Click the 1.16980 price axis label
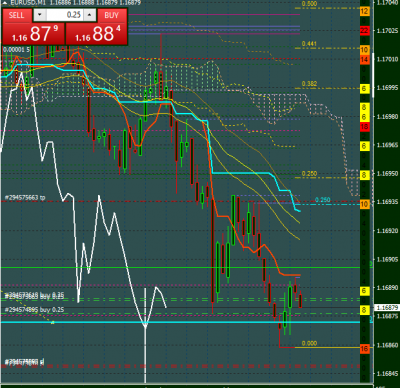Image resolution: width=400 pixels, height=388 pixels. [387, 116]
